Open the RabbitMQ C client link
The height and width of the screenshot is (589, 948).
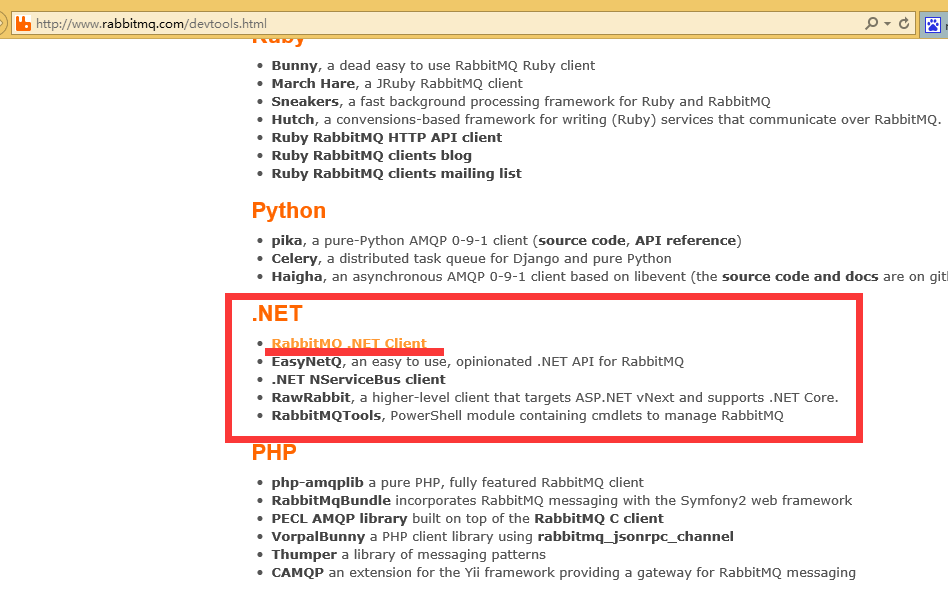599,519
